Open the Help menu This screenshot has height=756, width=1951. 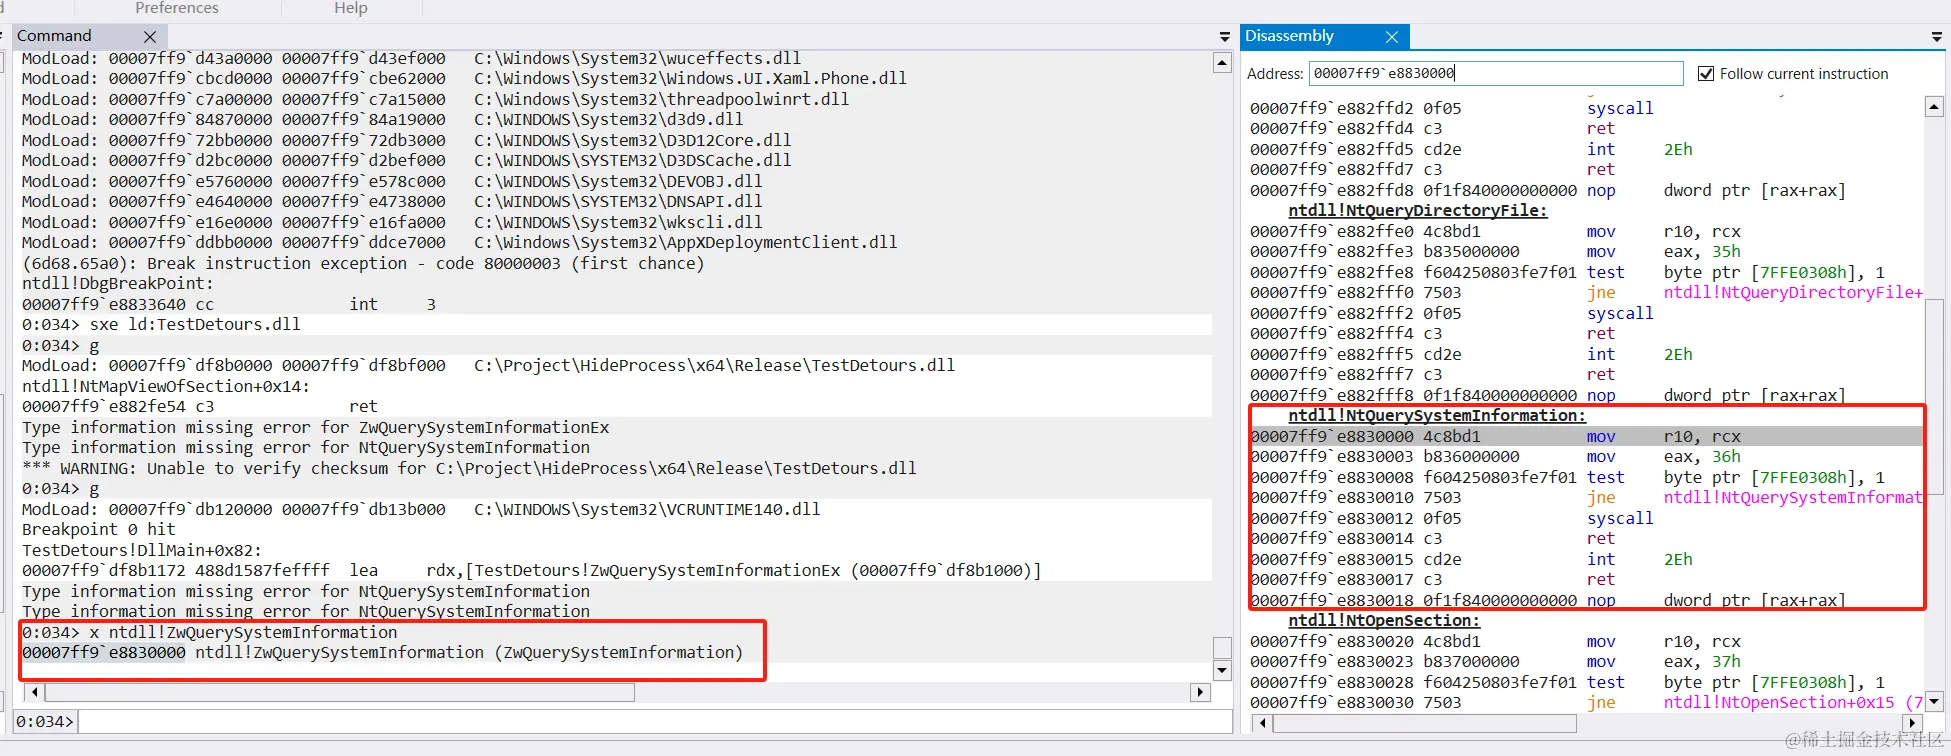[351, 8]
